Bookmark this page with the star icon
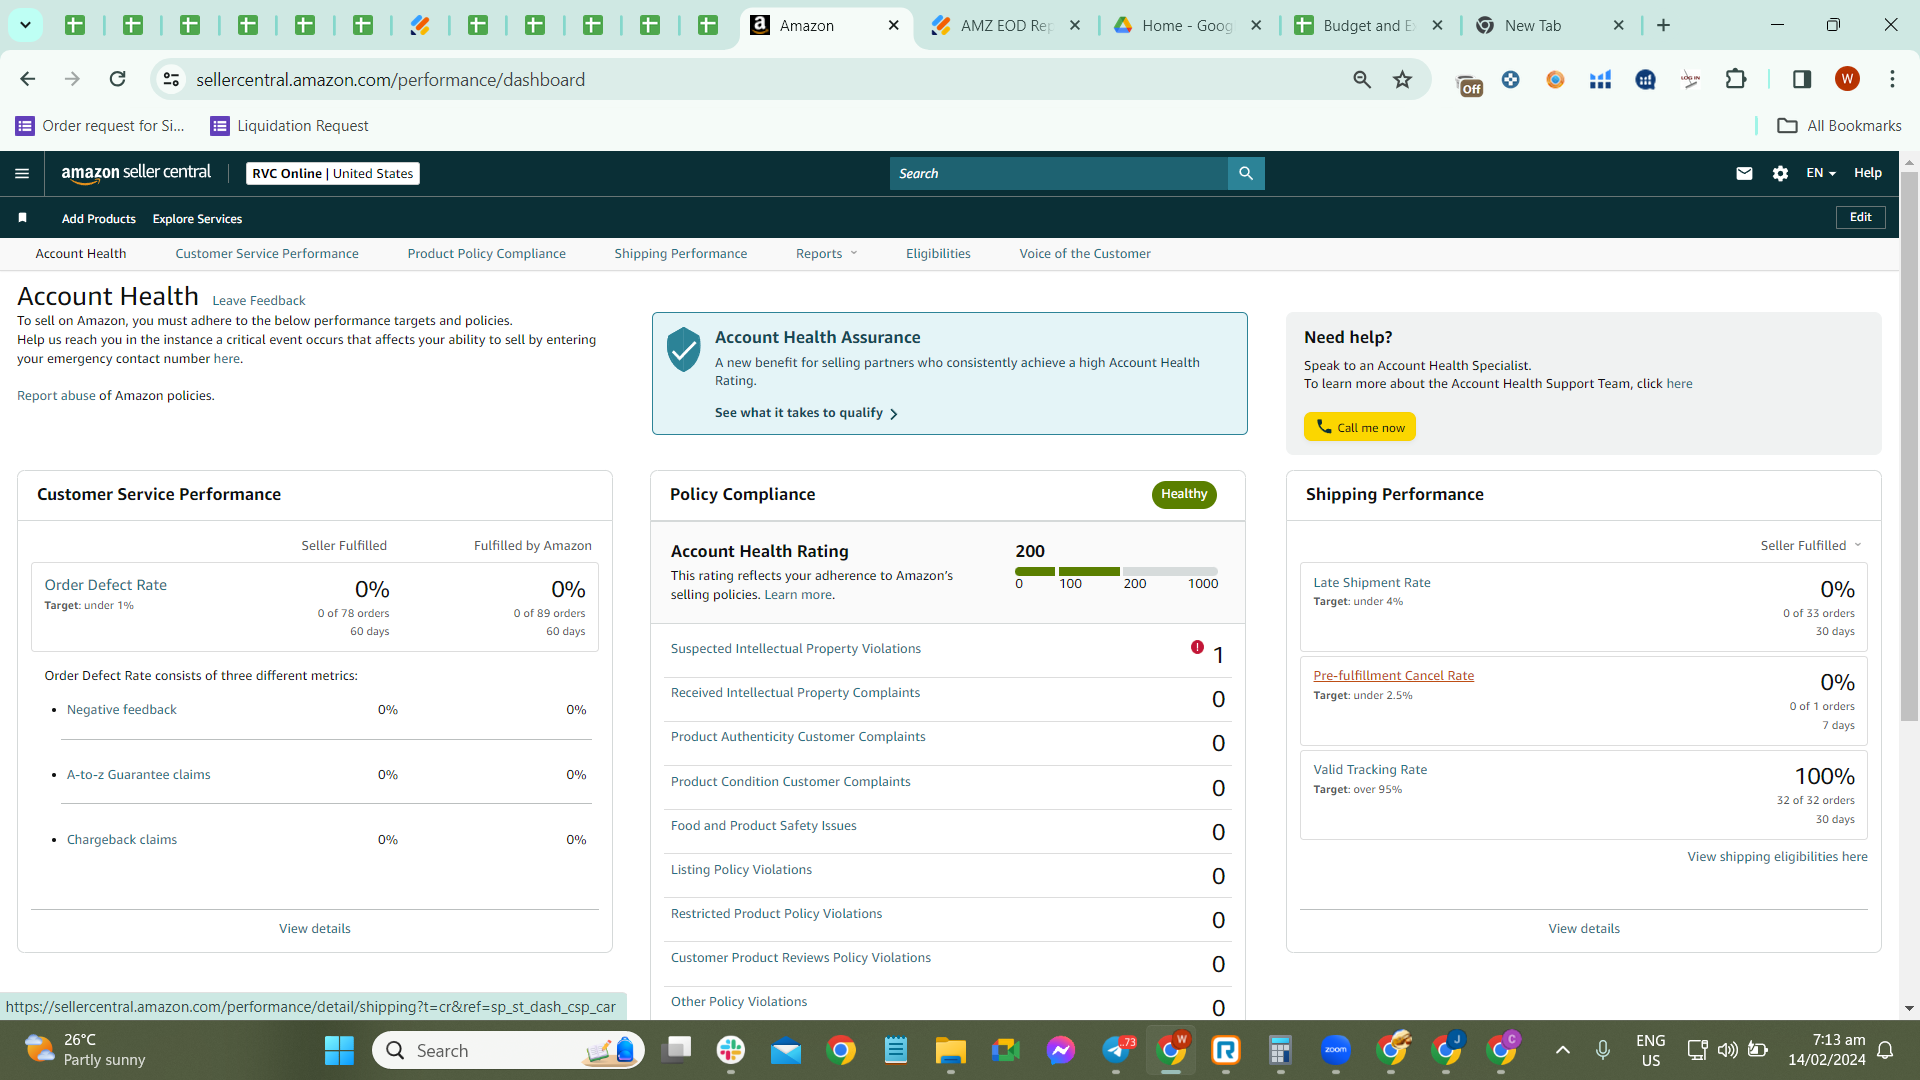Image resolution: width=1920 pixels, height=1080 pixels. point(1403,79)
